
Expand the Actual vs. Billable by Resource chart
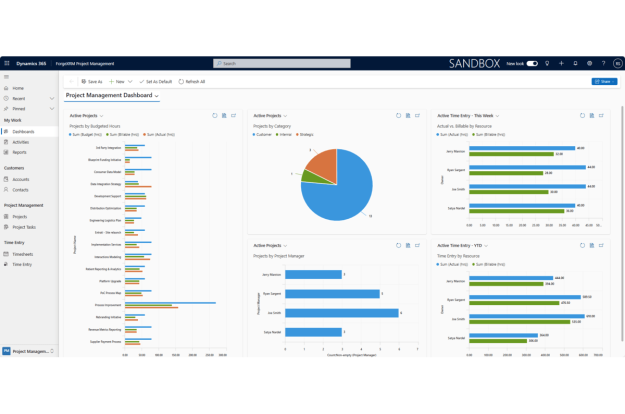click(601, 116)
